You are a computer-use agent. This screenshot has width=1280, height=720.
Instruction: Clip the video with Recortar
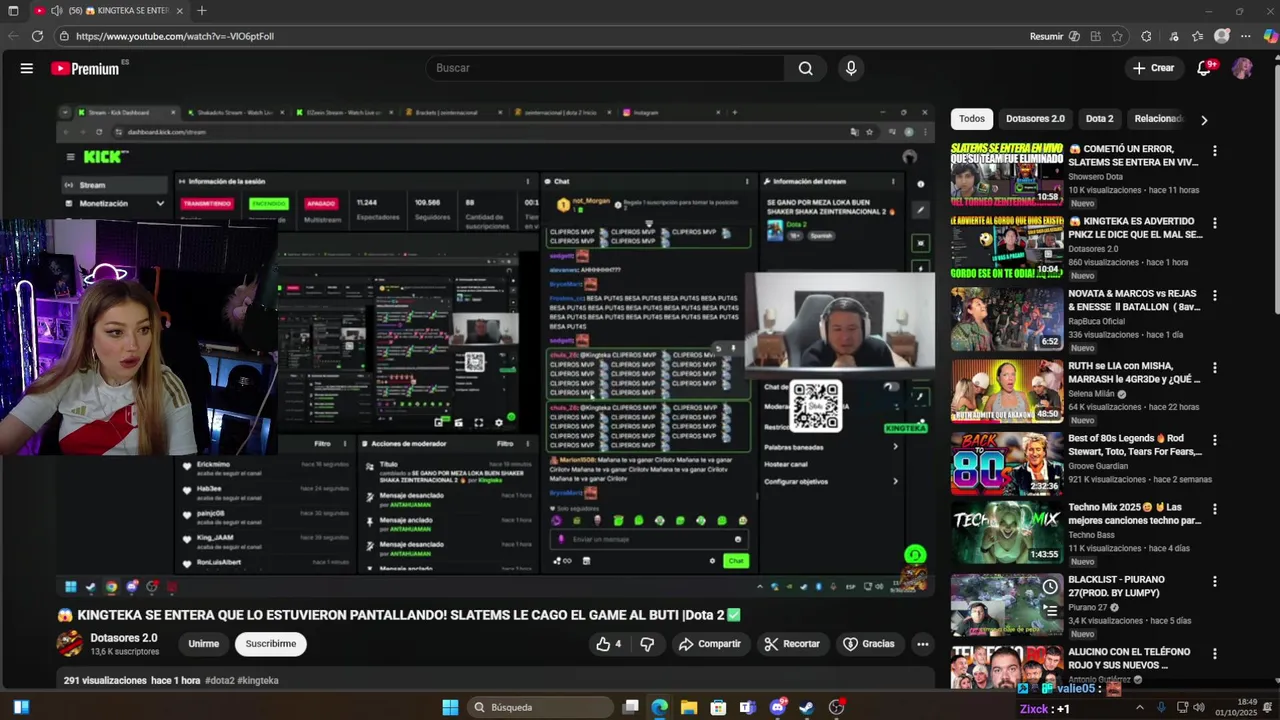pos(791,644)
